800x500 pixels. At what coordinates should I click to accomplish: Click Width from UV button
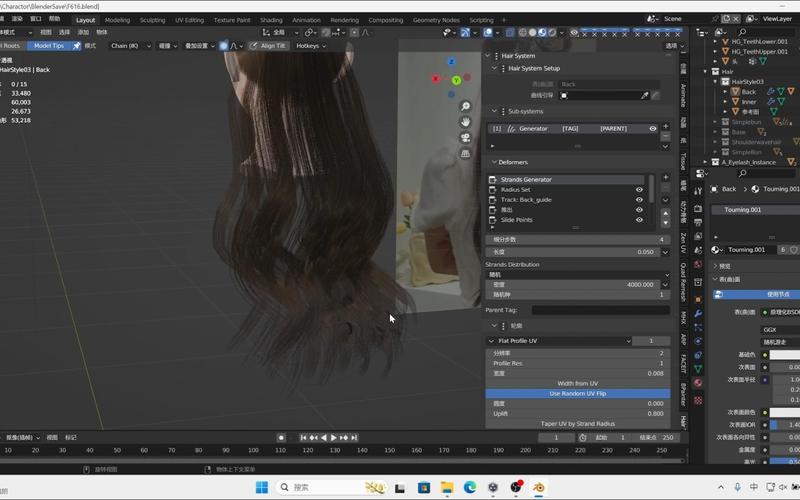click(x=578, y=383)
